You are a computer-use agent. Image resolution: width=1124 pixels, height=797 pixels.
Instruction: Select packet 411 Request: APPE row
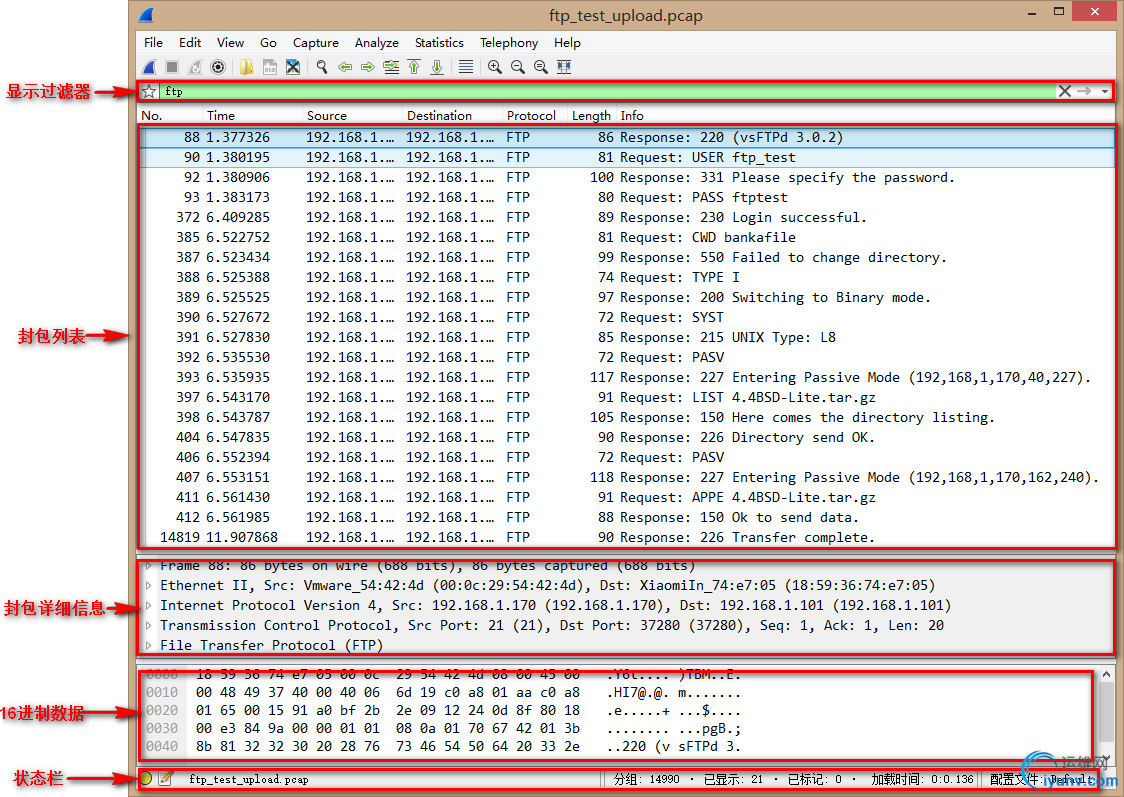(627, 498)
